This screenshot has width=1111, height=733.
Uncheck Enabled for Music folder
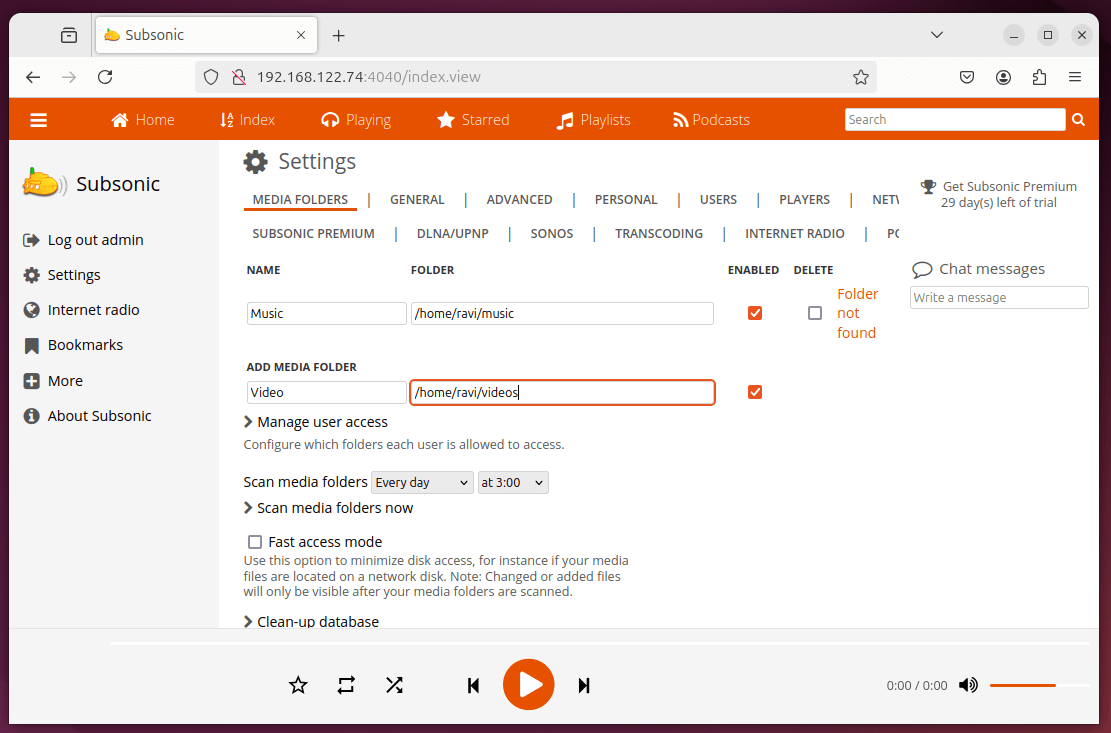[755, 313]
